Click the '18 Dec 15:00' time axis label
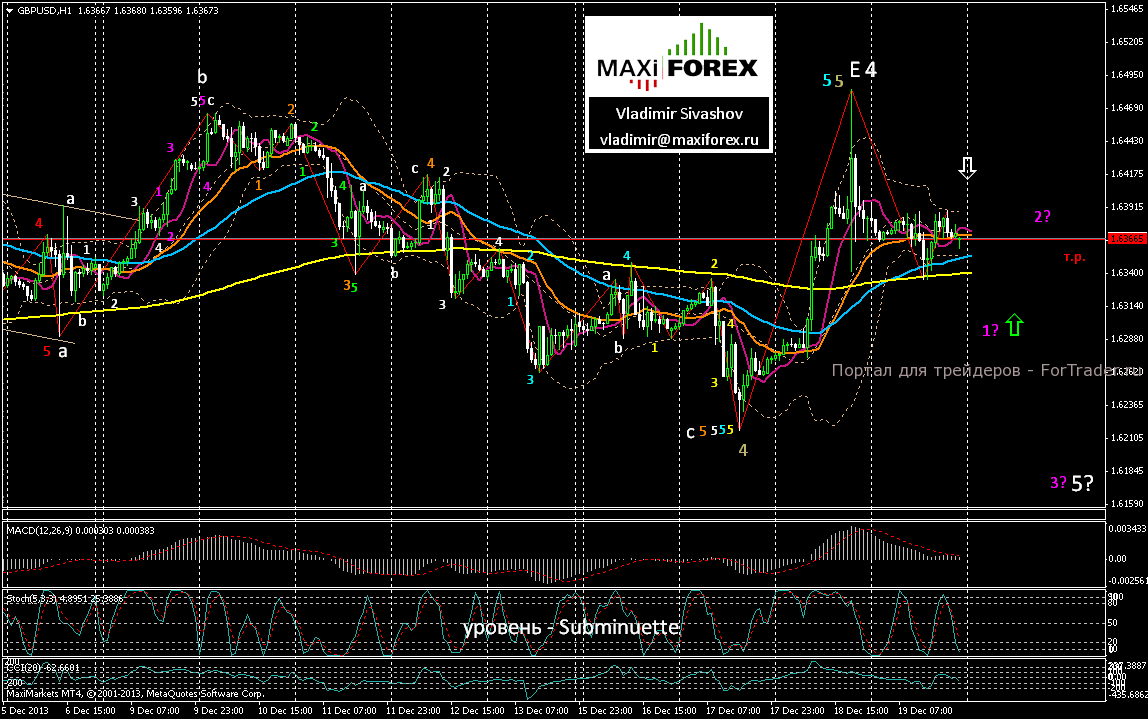This screenshot has height=719, width=1148. 862,710
